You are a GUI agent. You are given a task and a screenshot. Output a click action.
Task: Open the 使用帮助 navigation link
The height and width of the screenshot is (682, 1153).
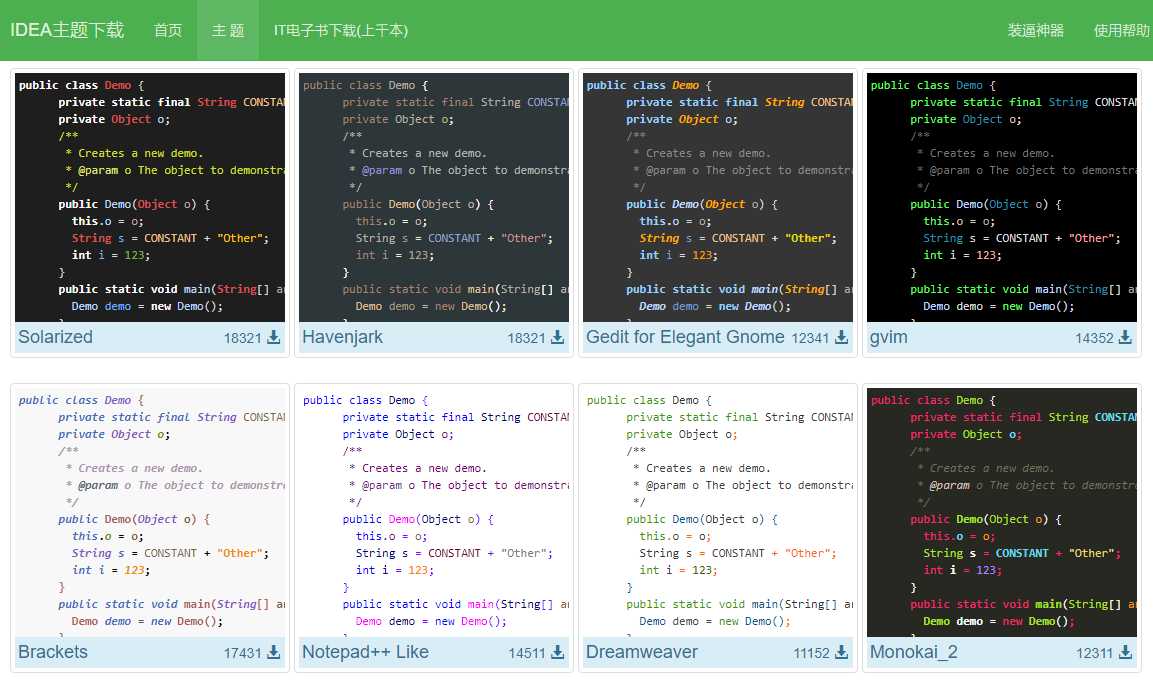click(x=1121, y=30)
